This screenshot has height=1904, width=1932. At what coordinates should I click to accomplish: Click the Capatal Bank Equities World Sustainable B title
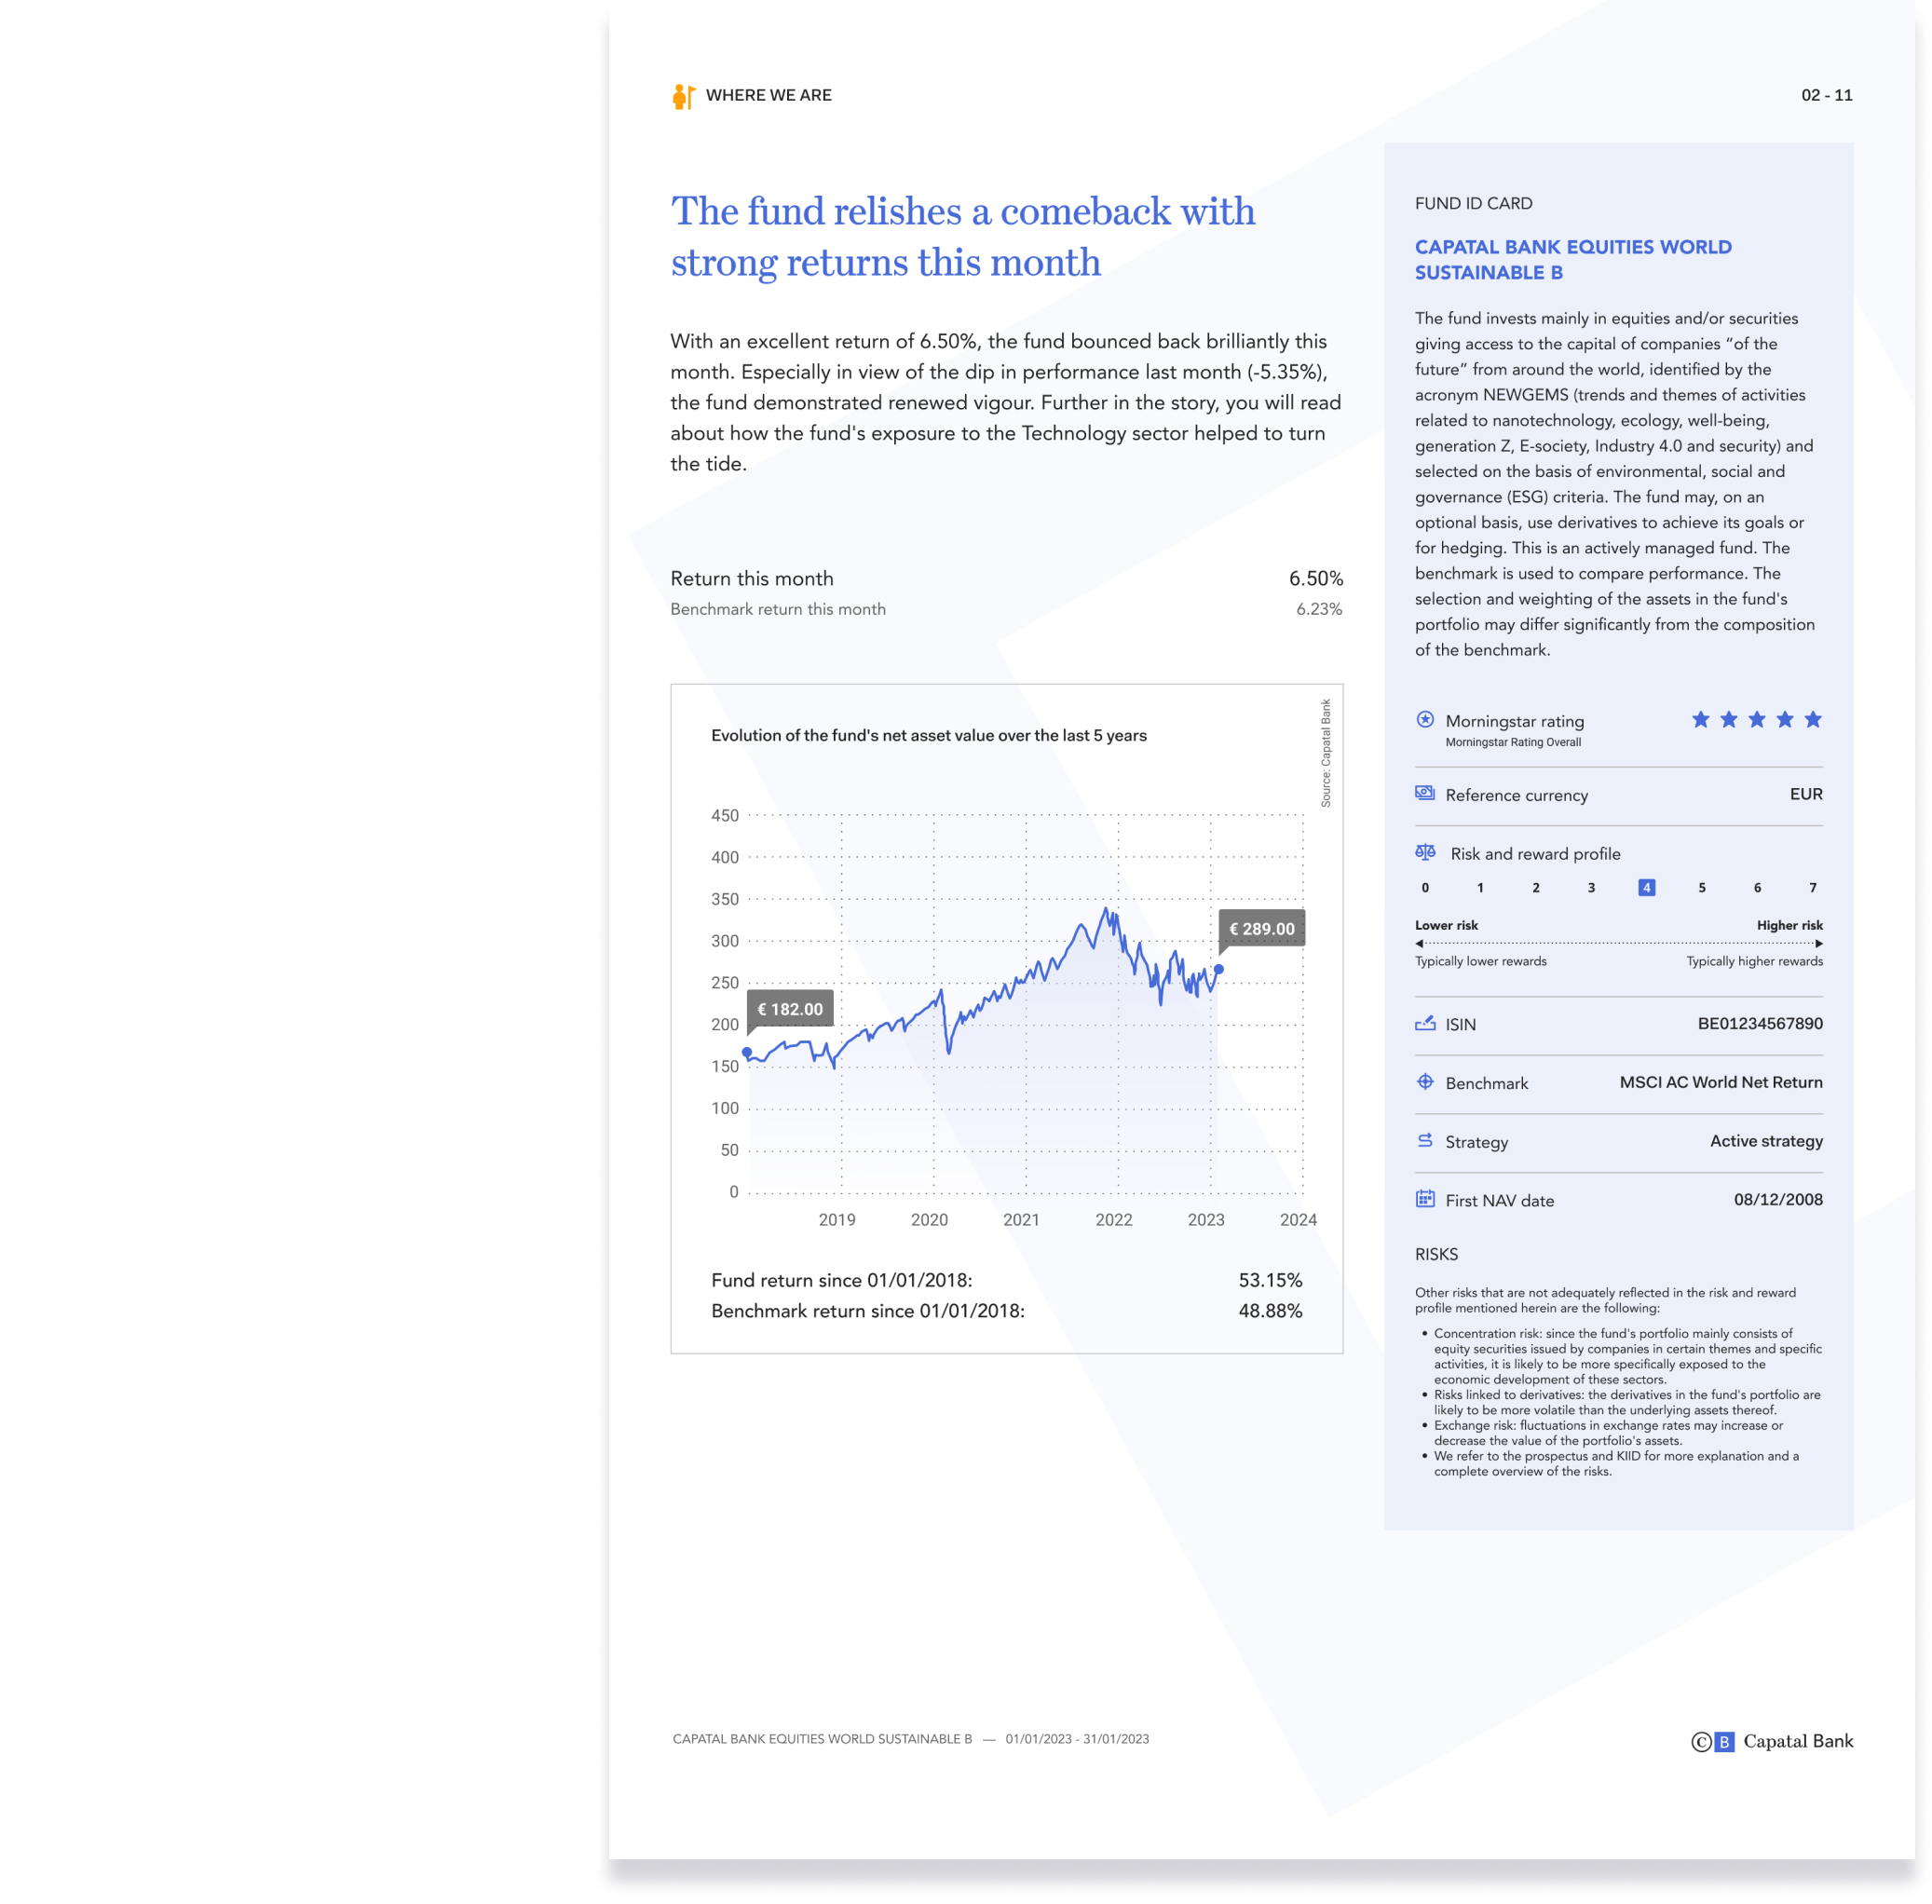pyautogui.click(x=1572, y=260)
